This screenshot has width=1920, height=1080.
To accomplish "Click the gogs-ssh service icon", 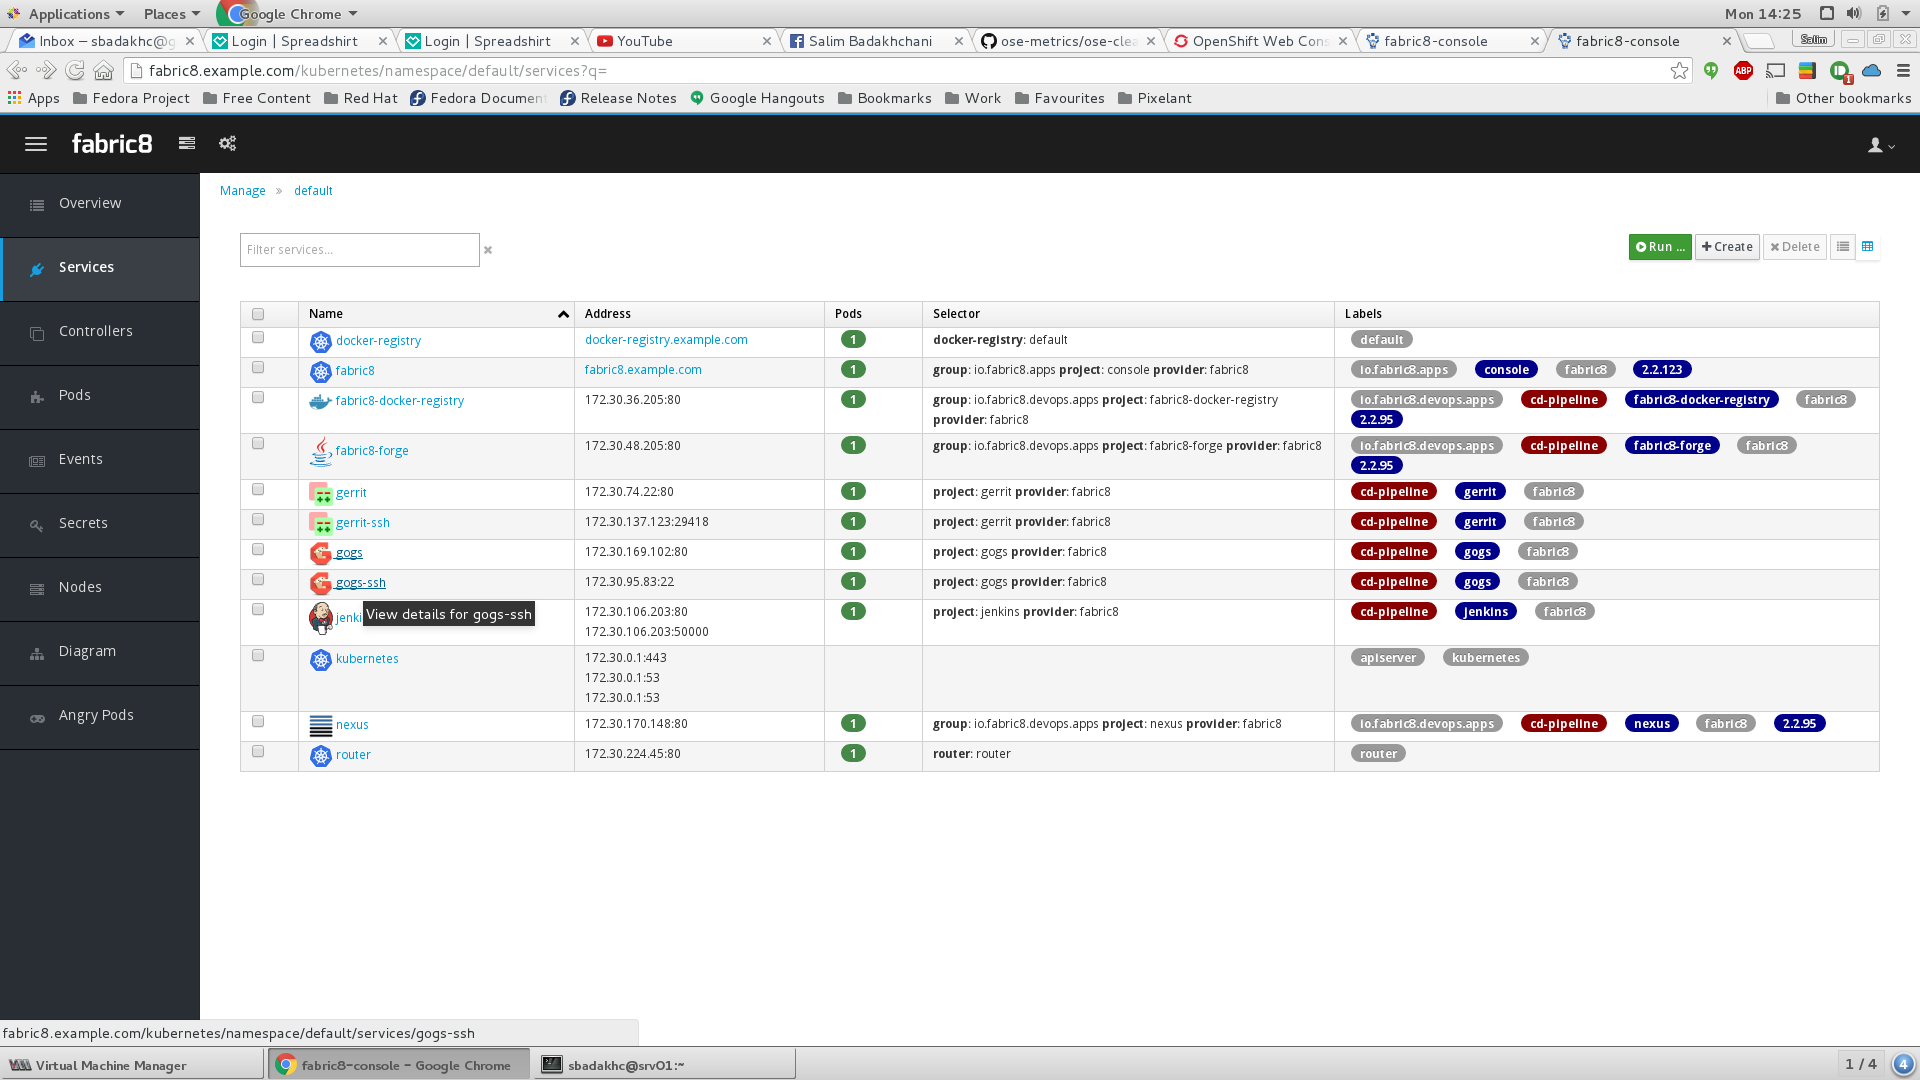I will [320, 584].
